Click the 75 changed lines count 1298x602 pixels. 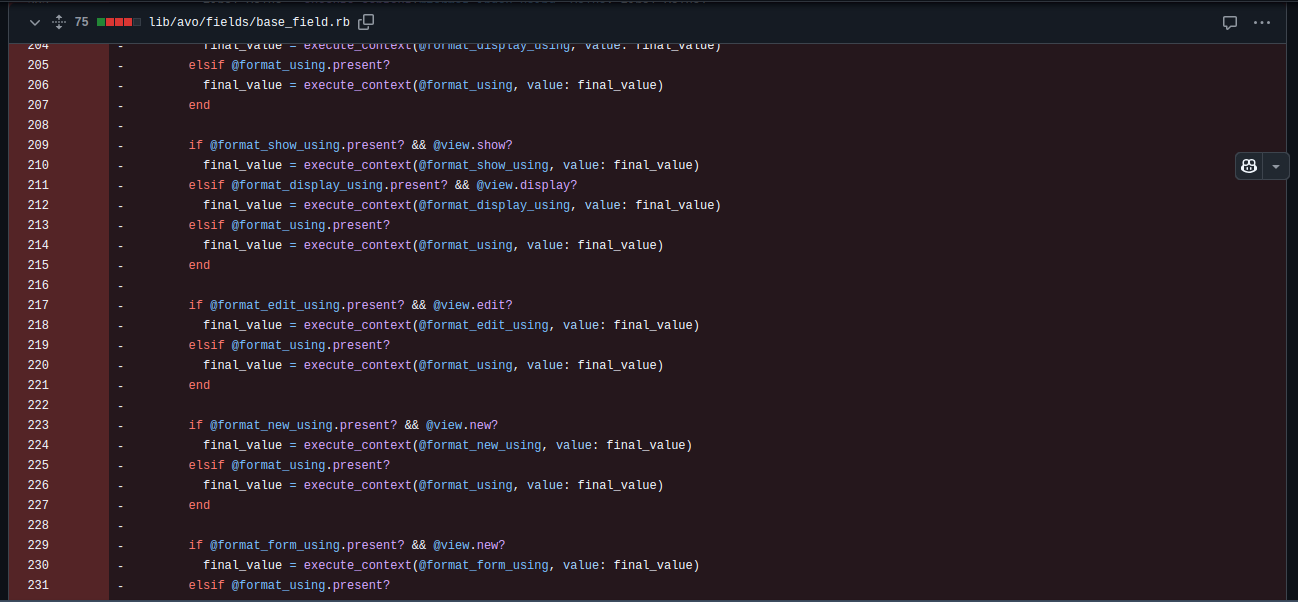81,22
